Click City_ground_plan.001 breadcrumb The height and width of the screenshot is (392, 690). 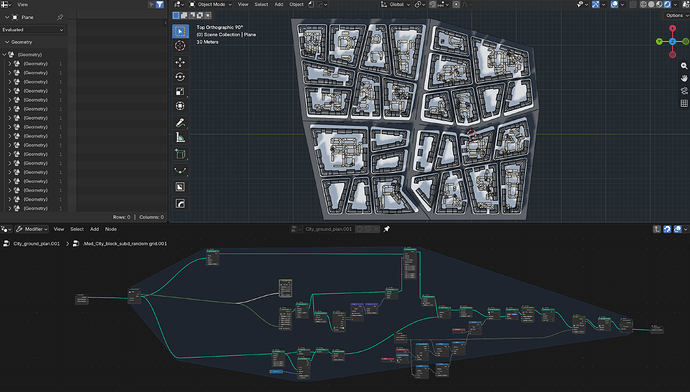click(36, 243)
